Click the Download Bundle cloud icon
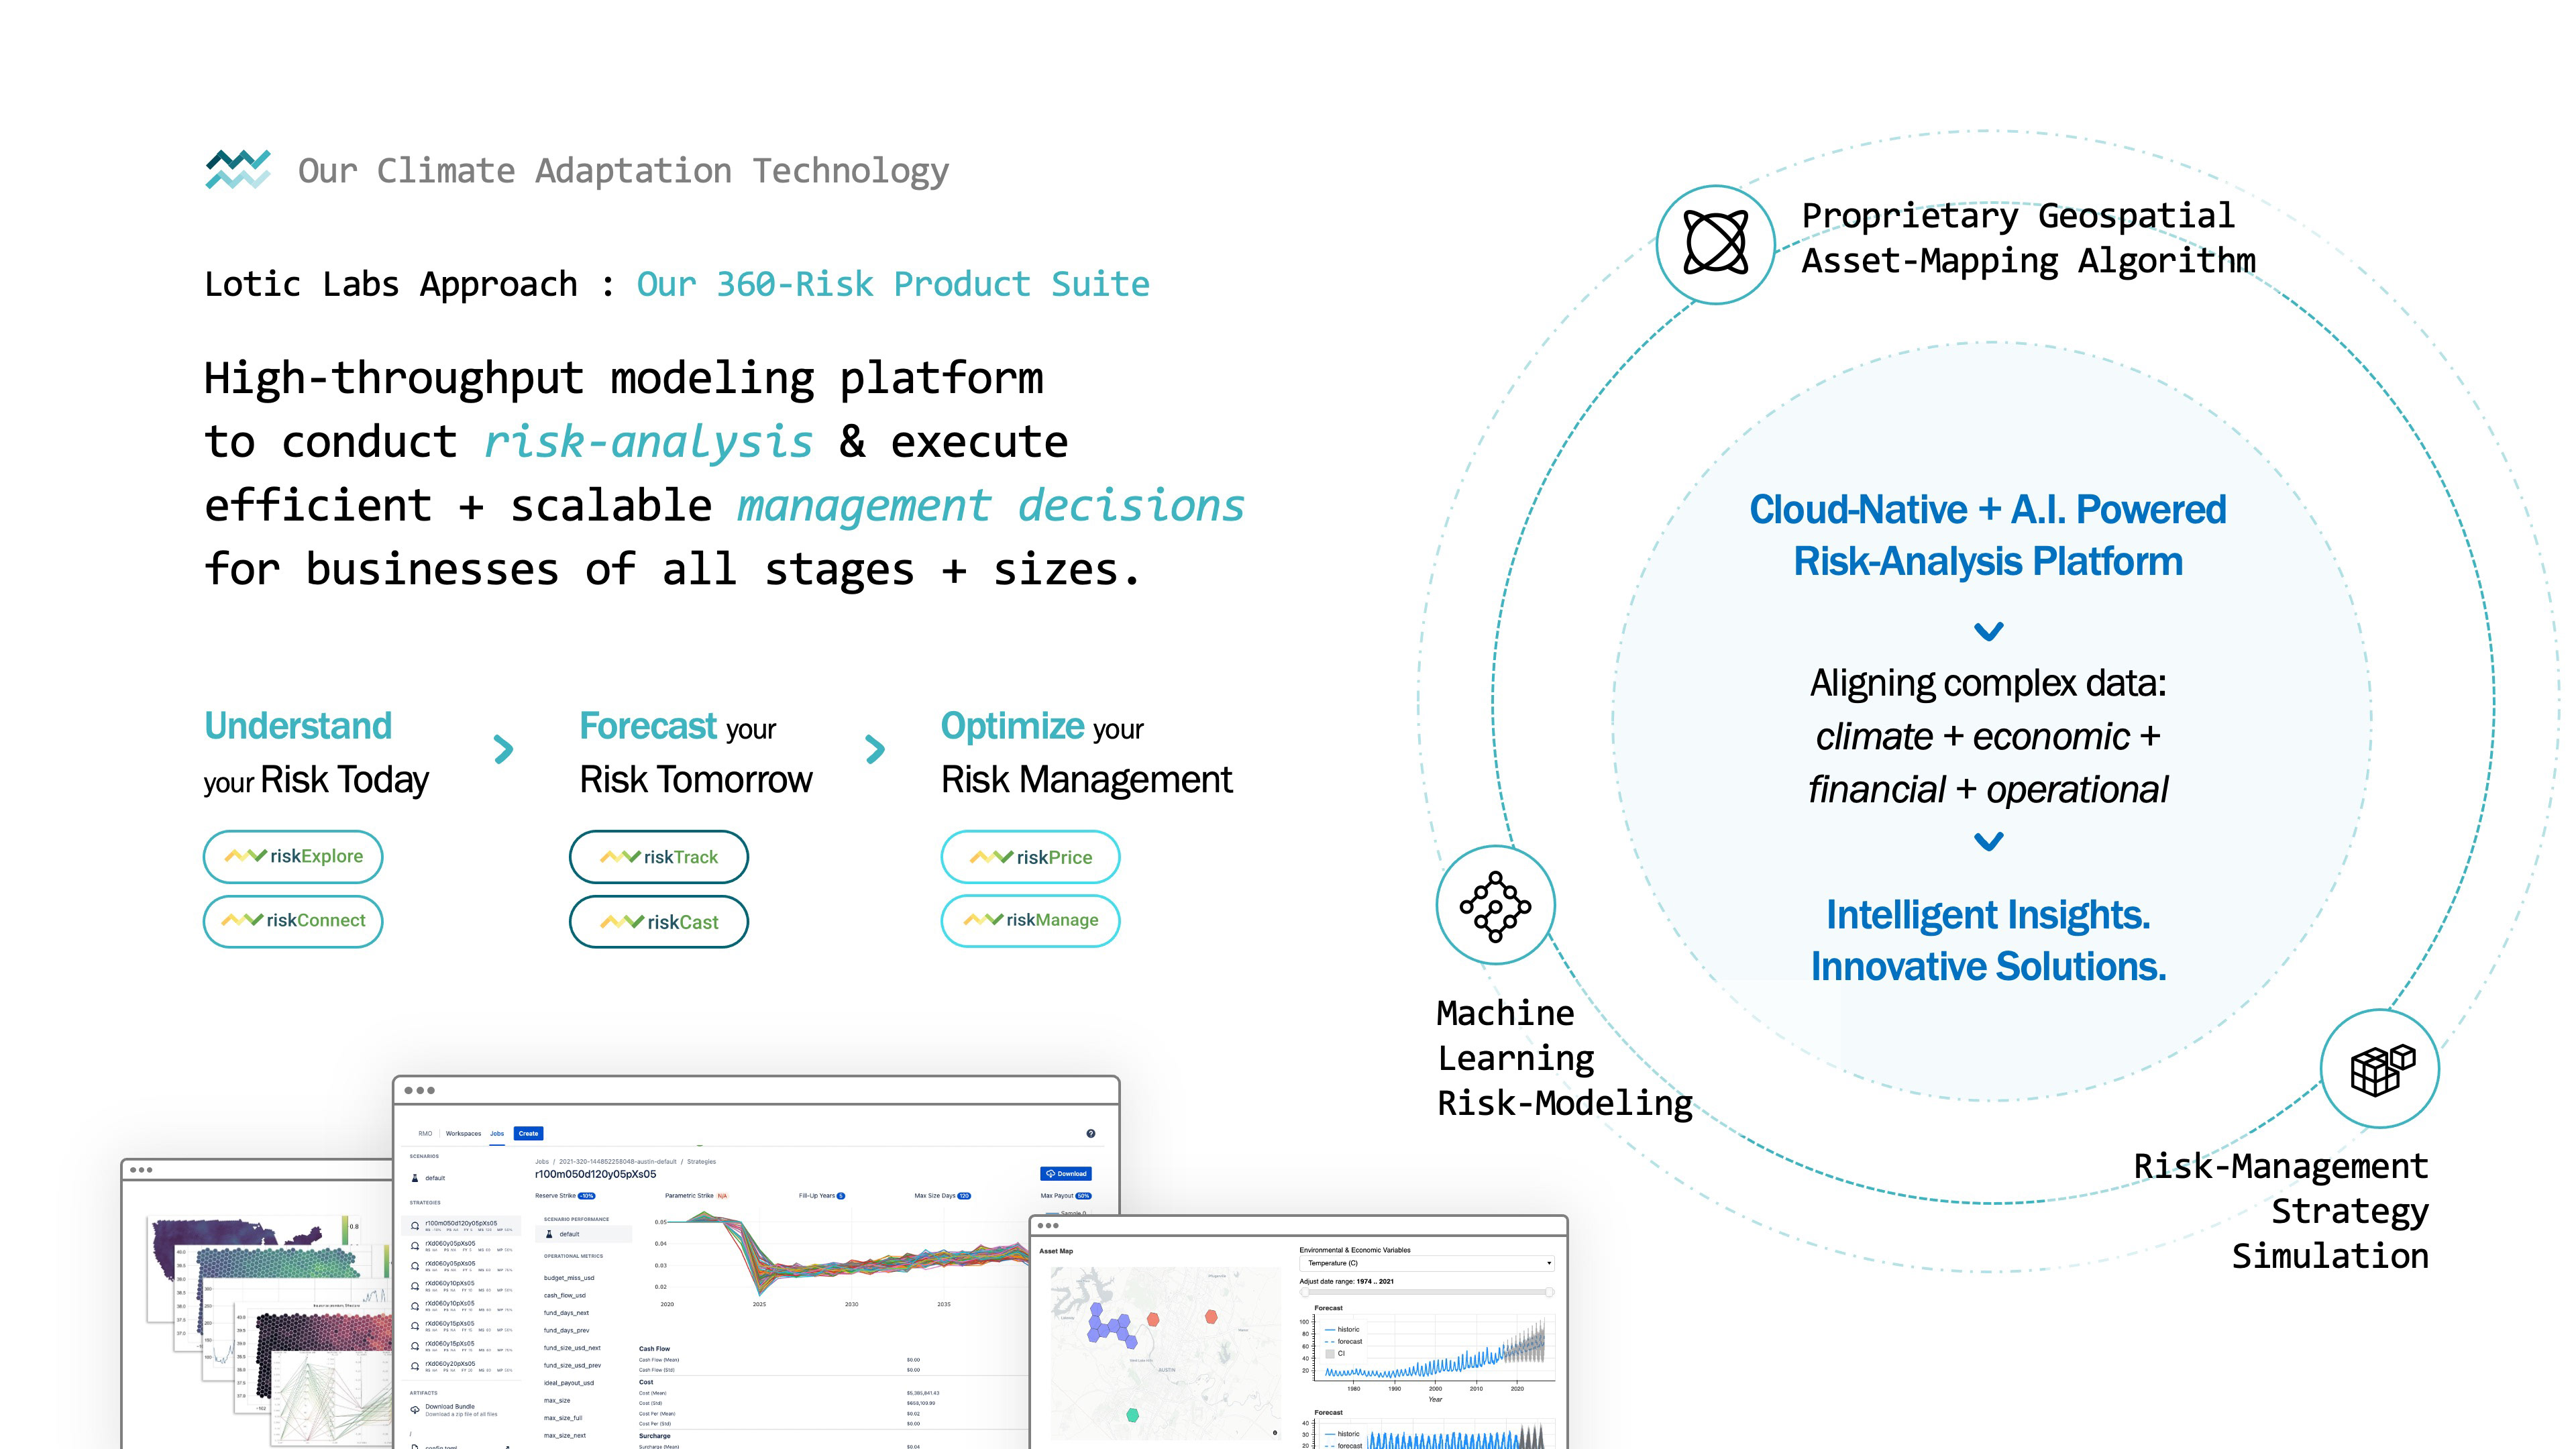2576x1449 pixels. point(415,1409)
